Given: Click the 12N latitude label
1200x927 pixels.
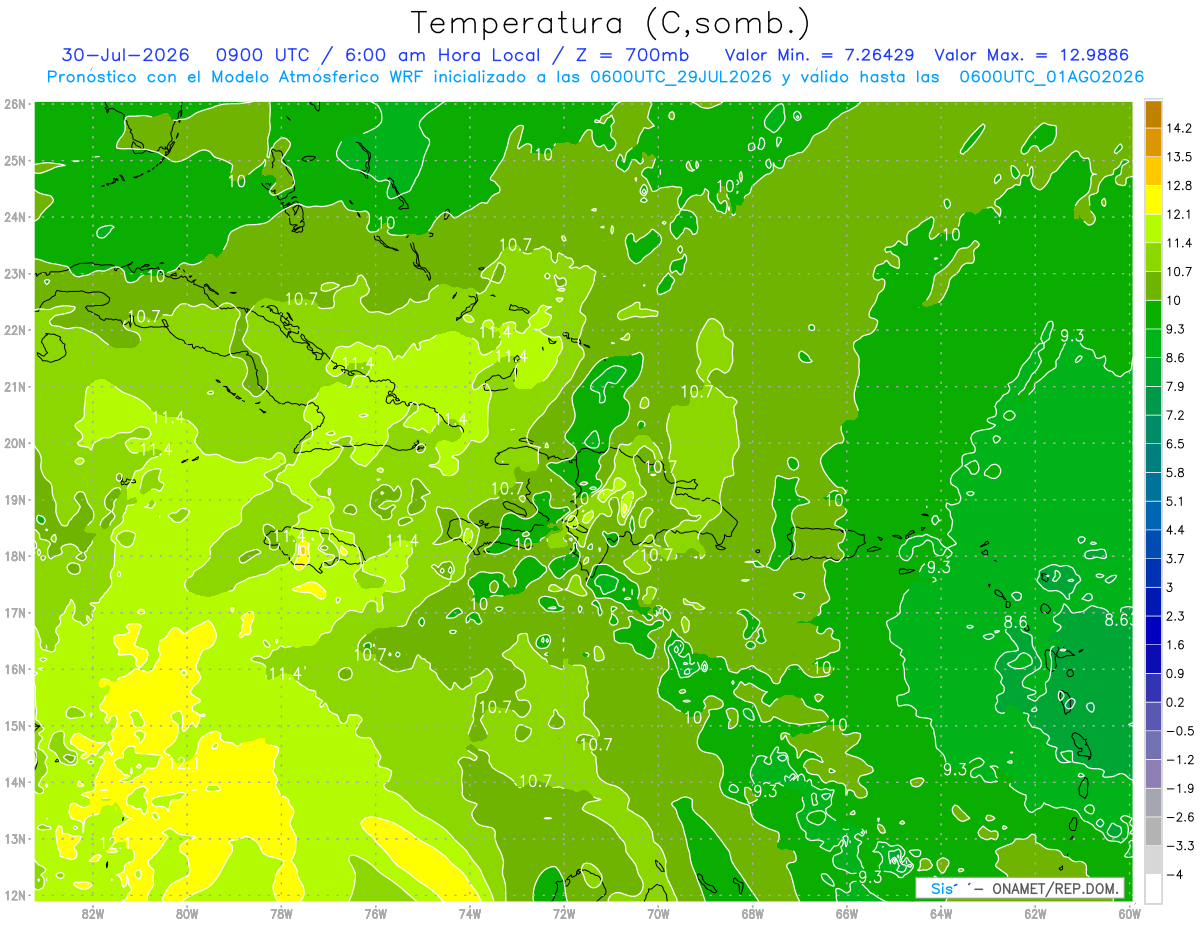Looking at the screenshot, I should point(15,895).
